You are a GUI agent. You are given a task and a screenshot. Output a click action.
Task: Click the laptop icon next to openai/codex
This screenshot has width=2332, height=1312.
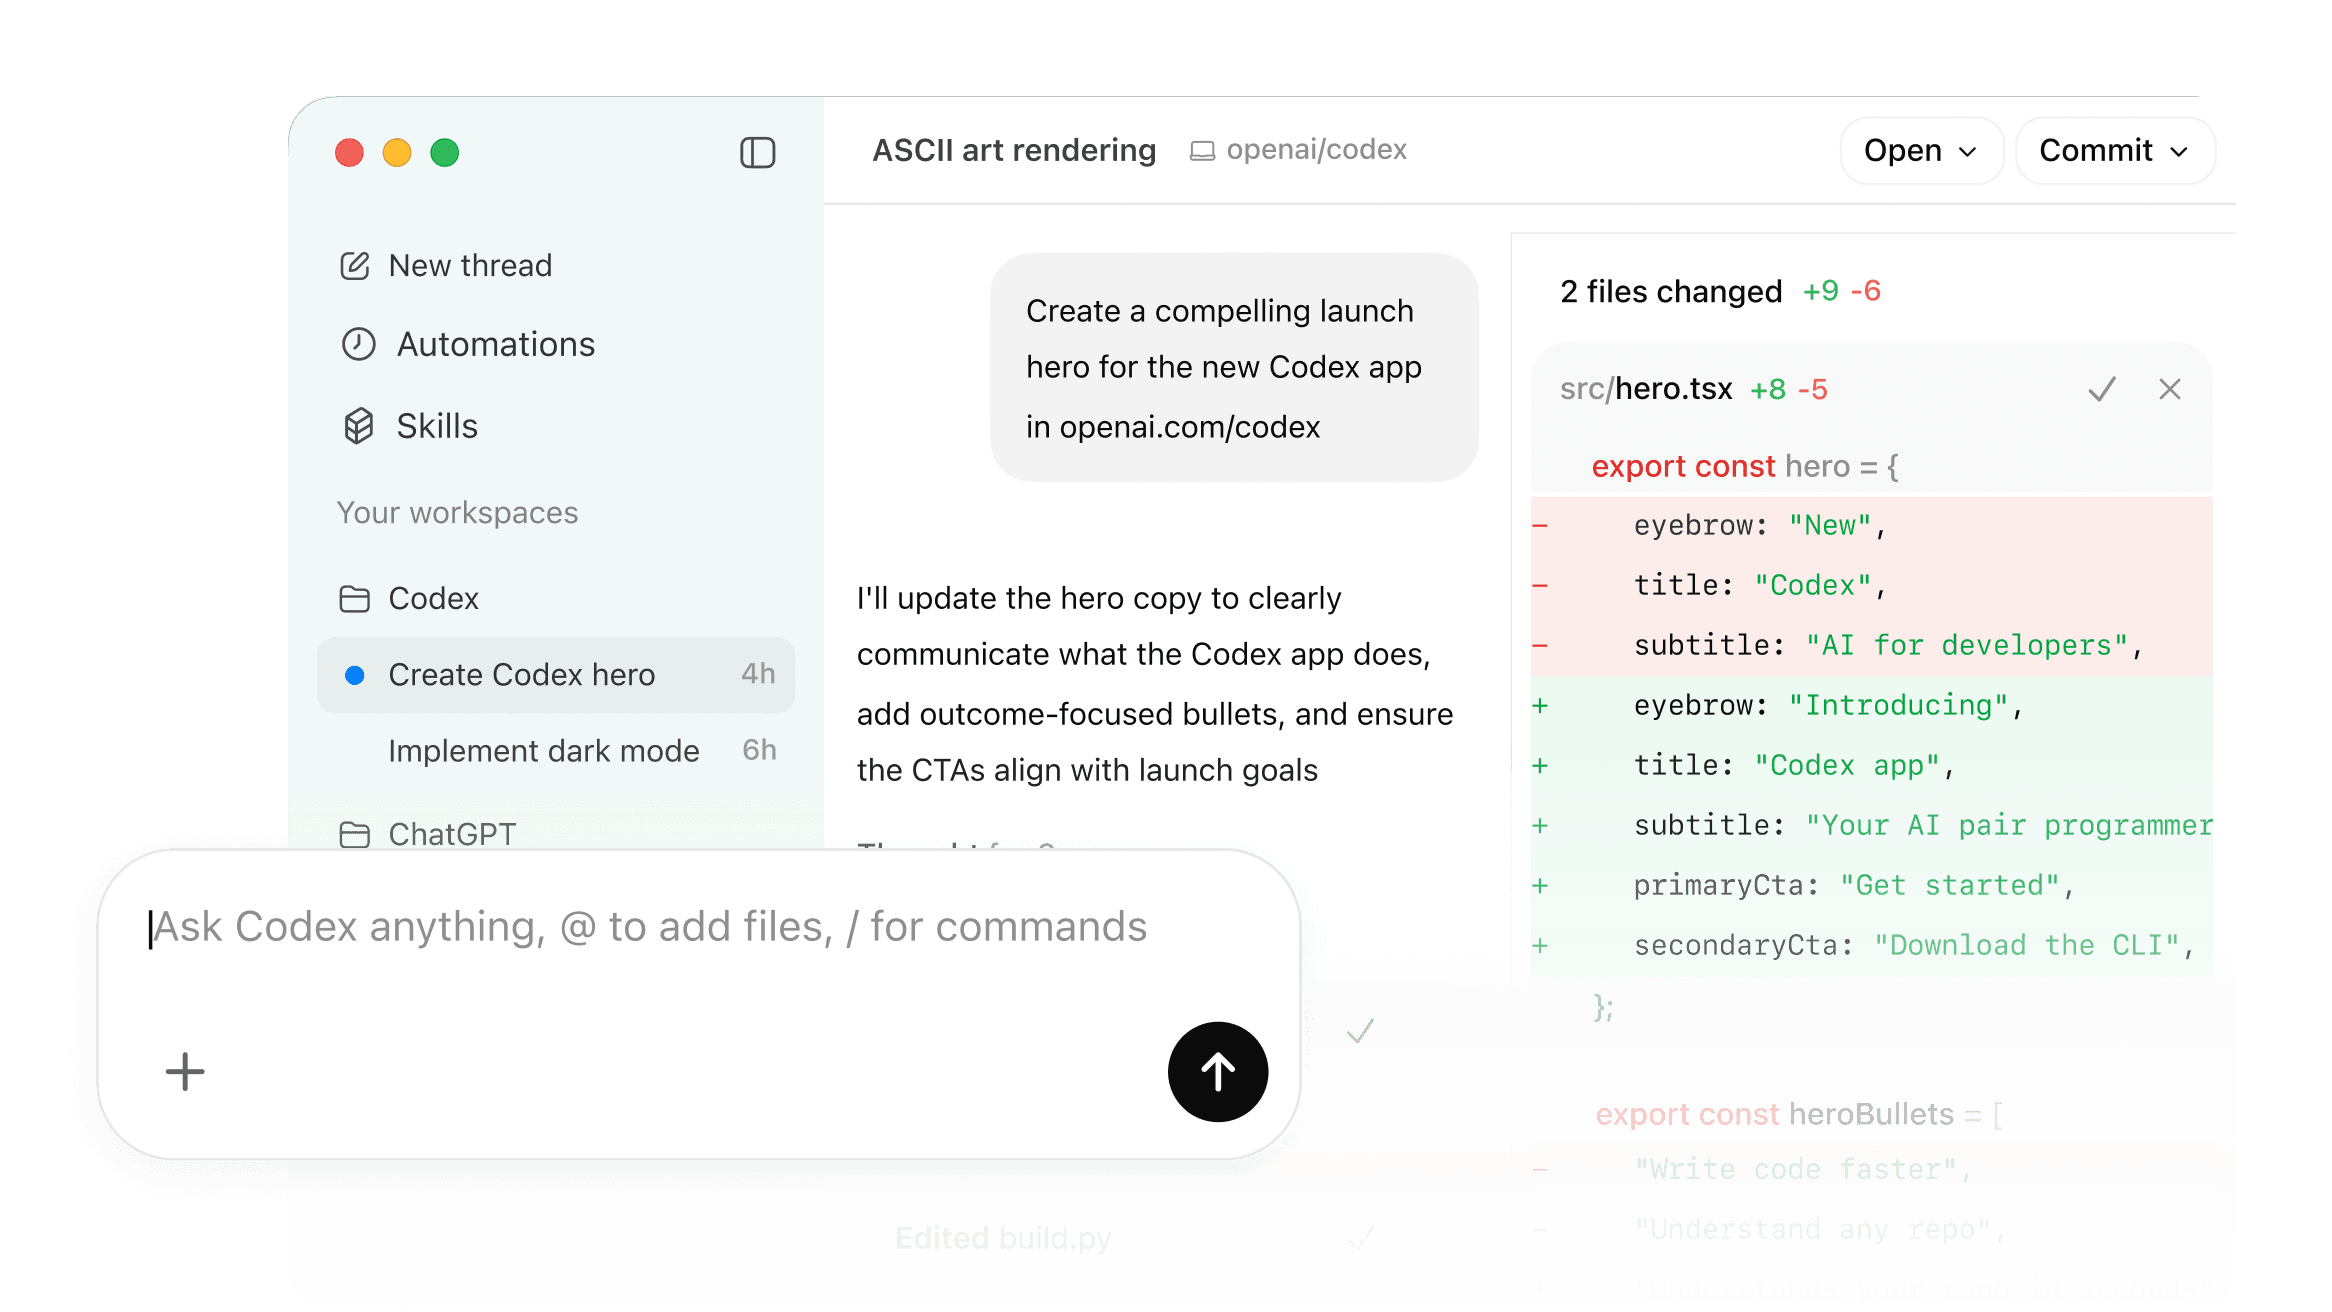1203,149
